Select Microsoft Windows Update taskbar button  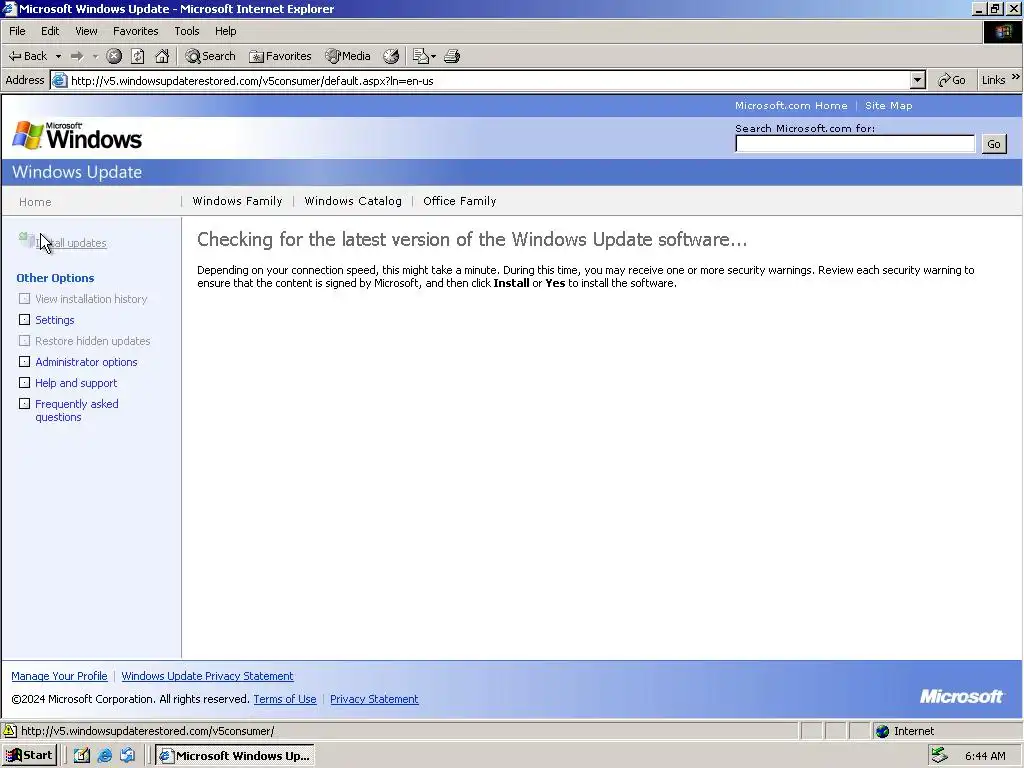point(235,756)
